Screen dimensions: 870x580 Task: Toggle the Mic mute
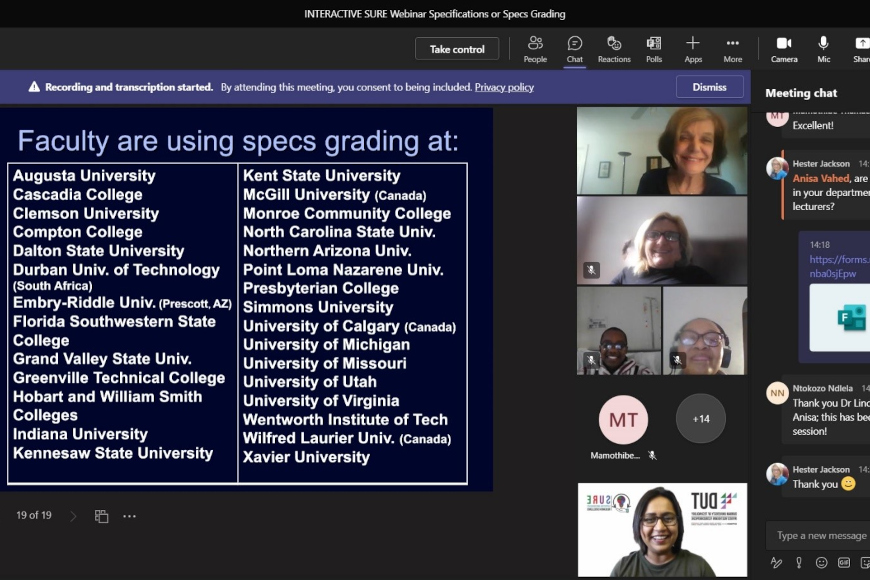tap(823, 49)
